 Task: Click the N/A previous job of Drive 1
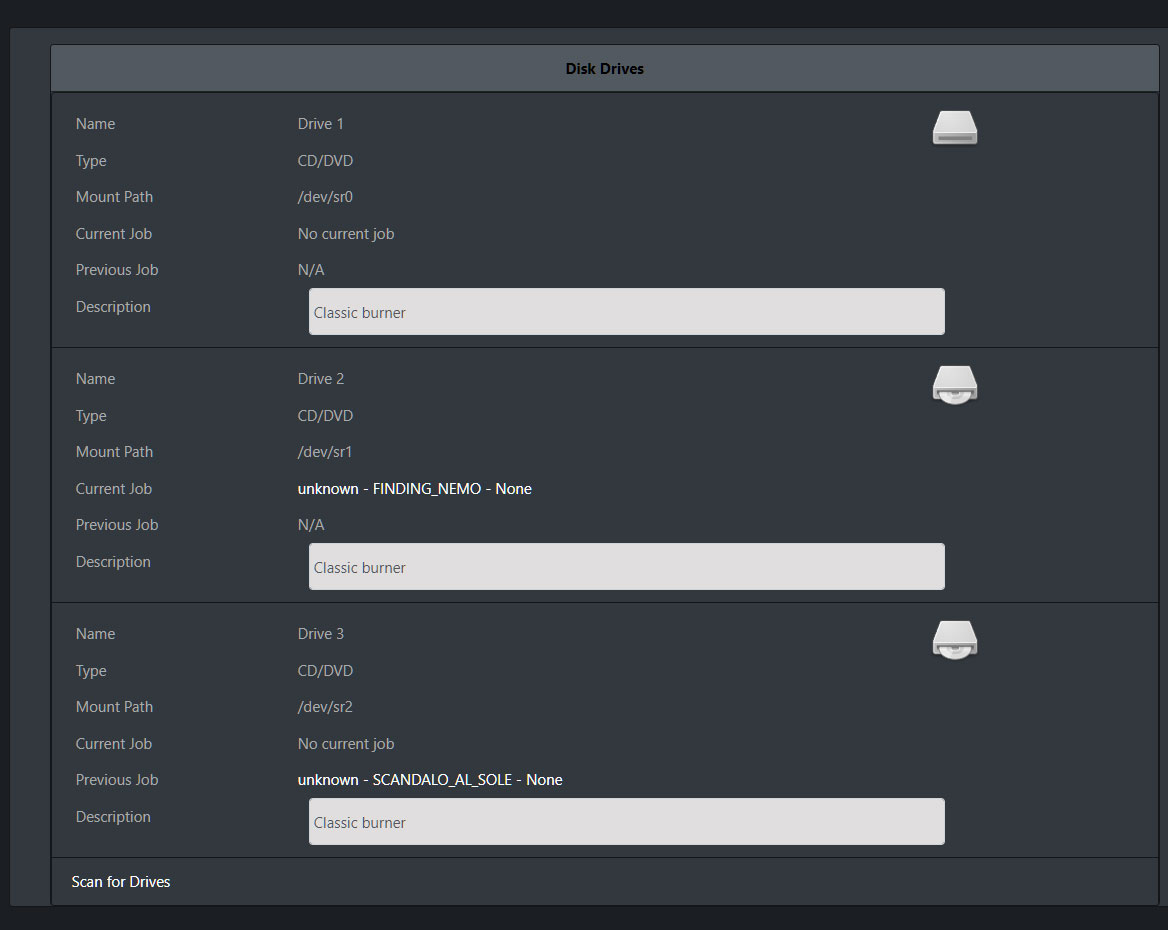tap(311, 270)
